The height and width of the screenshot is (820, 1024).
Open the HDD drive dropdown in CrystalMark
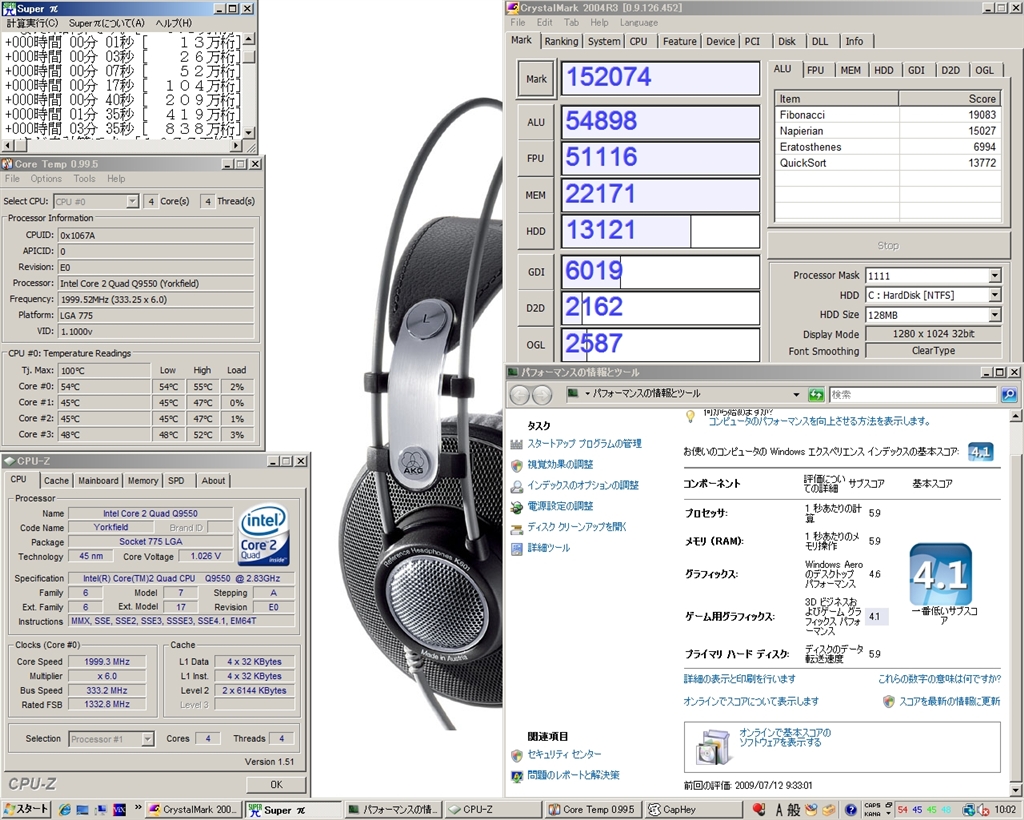coord(994,295)
